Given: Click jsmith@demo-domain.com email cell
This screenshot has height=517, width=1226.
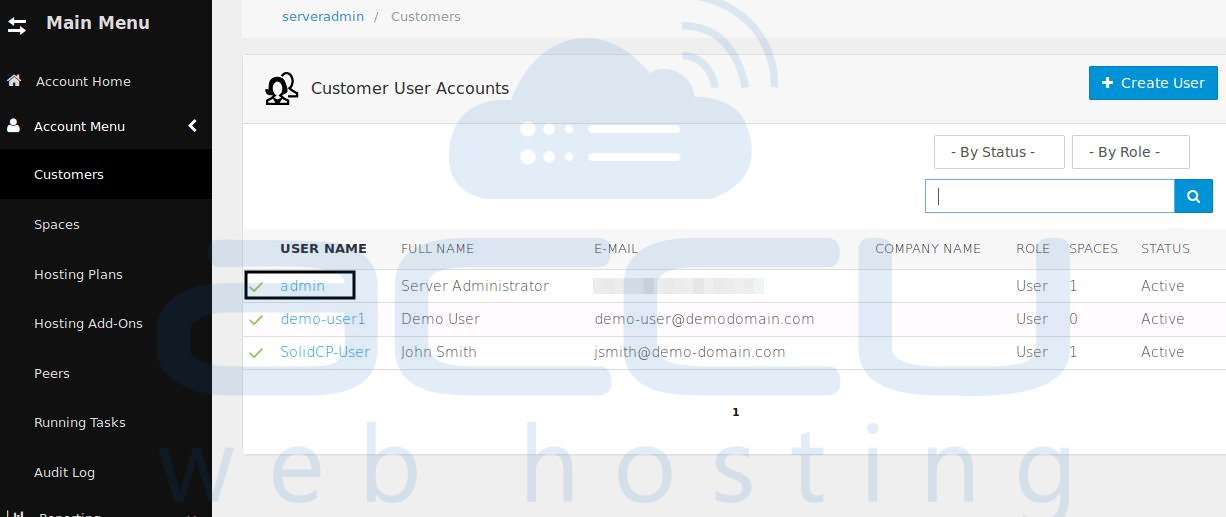Looking at the screenshot, I should pos(690,352).
